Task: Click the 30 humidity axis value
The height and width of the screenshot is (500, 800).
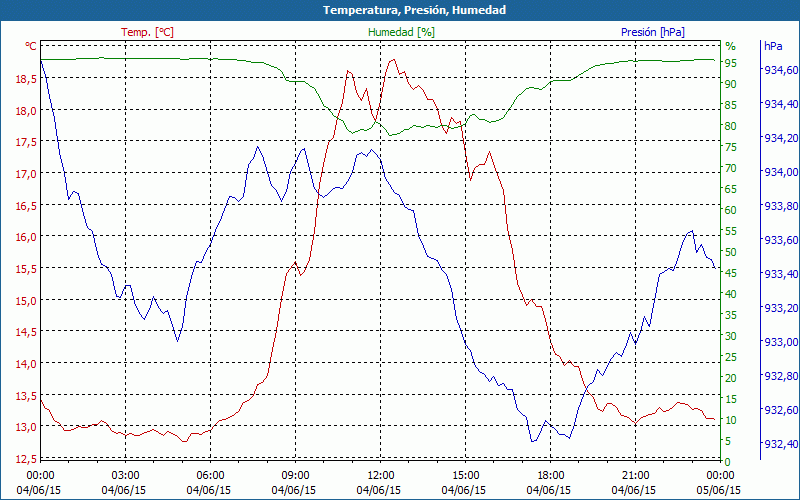Action: click(x=731, y=336)
